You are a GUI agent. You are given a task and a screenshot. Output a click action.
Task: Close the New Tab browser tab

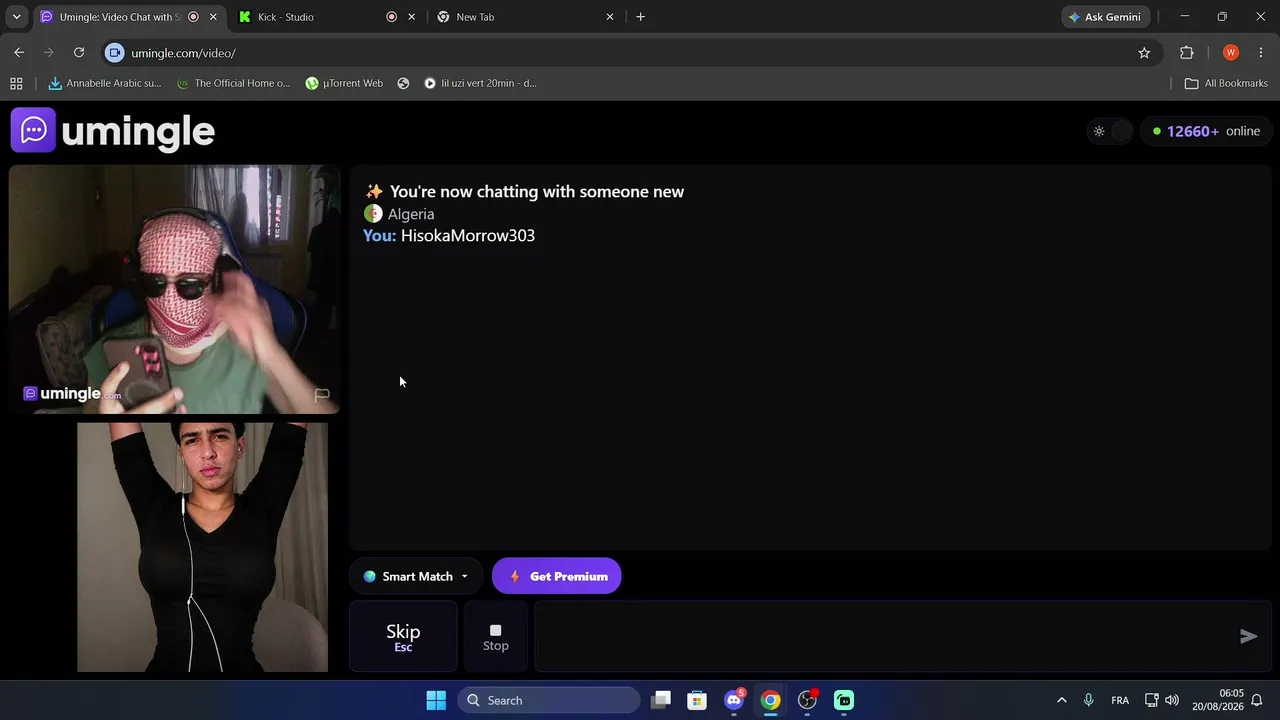point(610,17)
